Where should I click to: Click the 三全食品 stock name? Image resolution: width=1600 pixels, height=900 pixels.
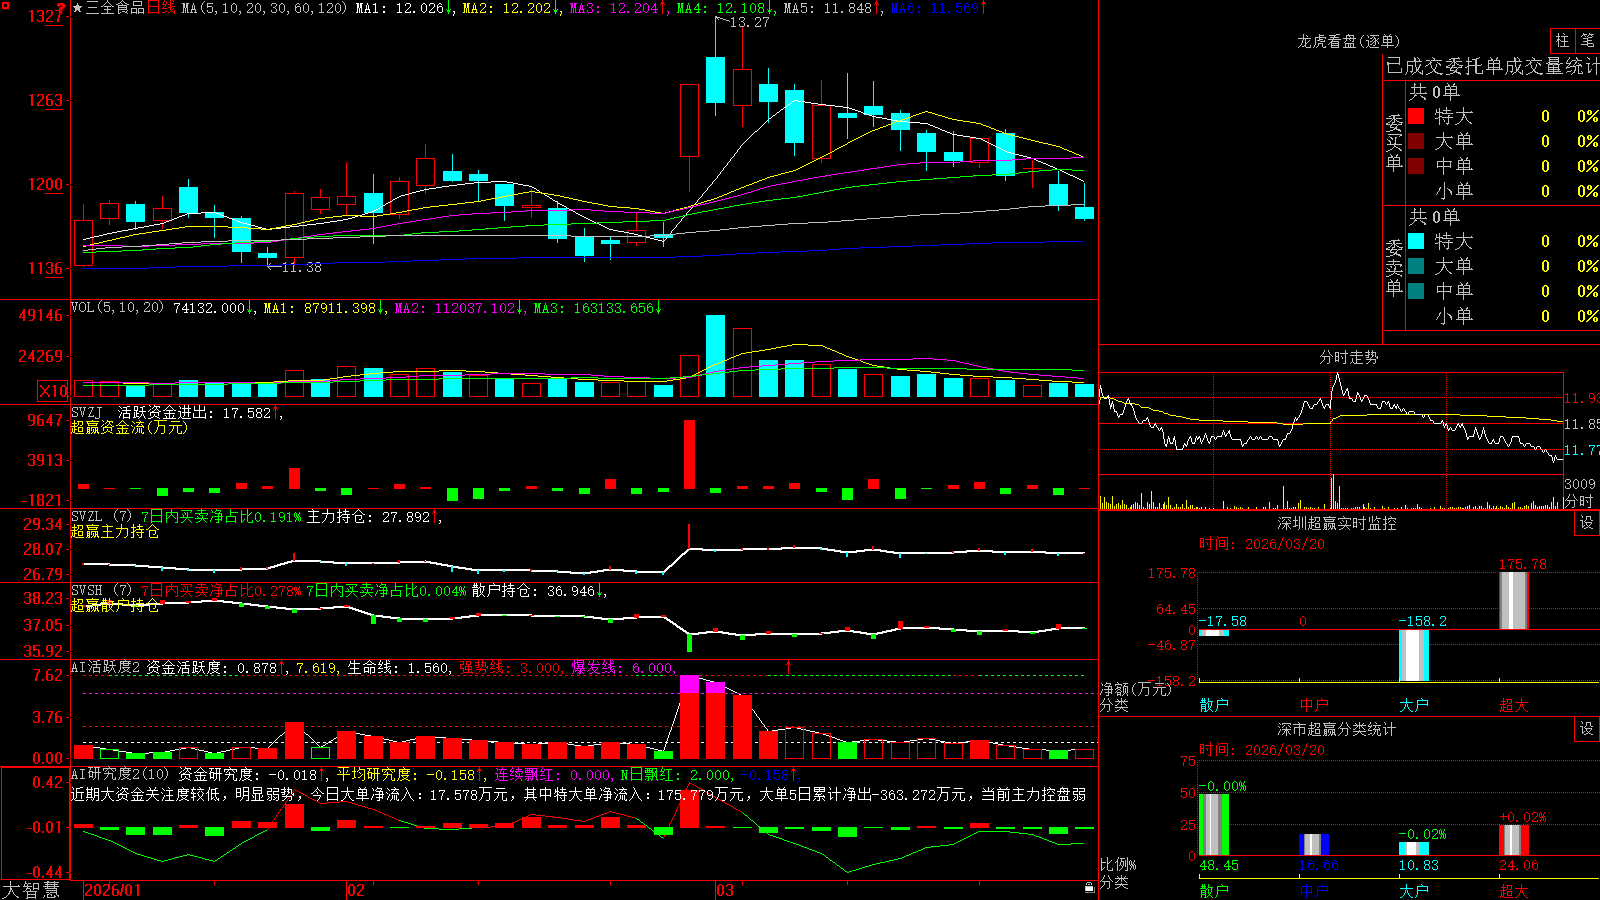pos(115,8)
